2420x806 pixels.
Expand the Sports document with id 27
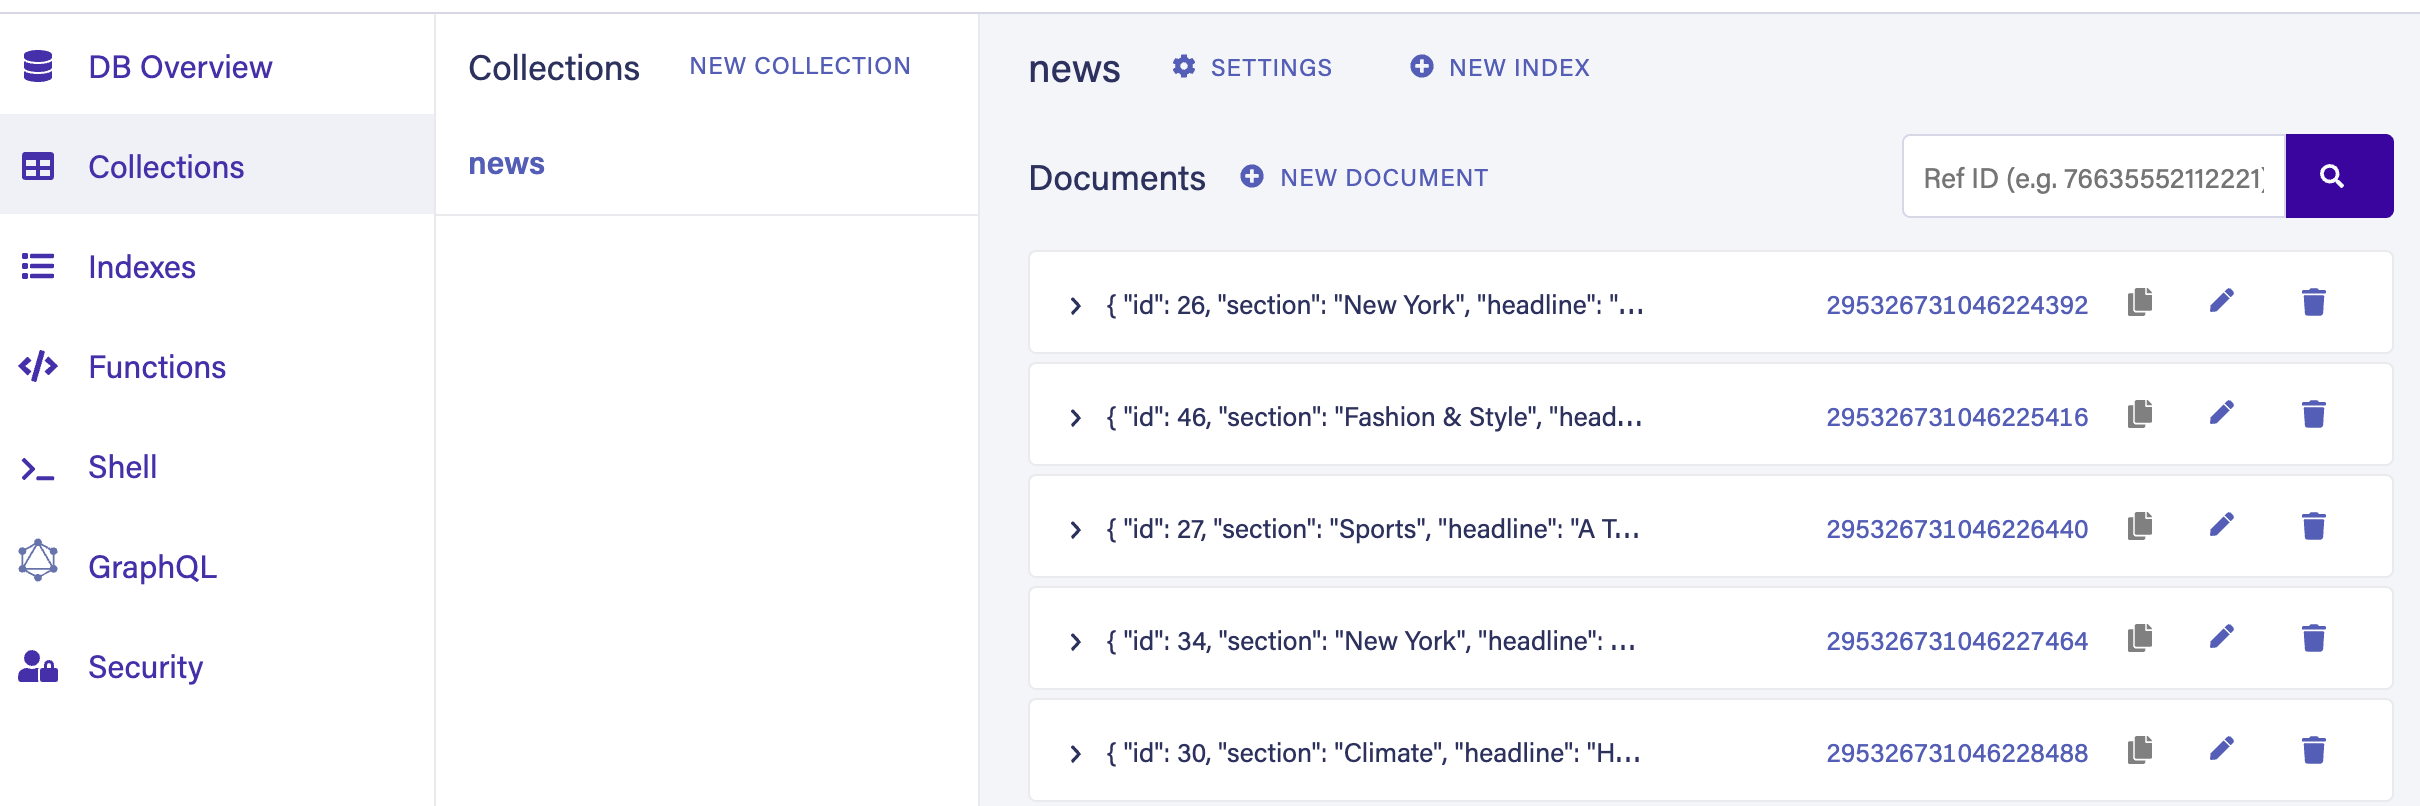1075,529
